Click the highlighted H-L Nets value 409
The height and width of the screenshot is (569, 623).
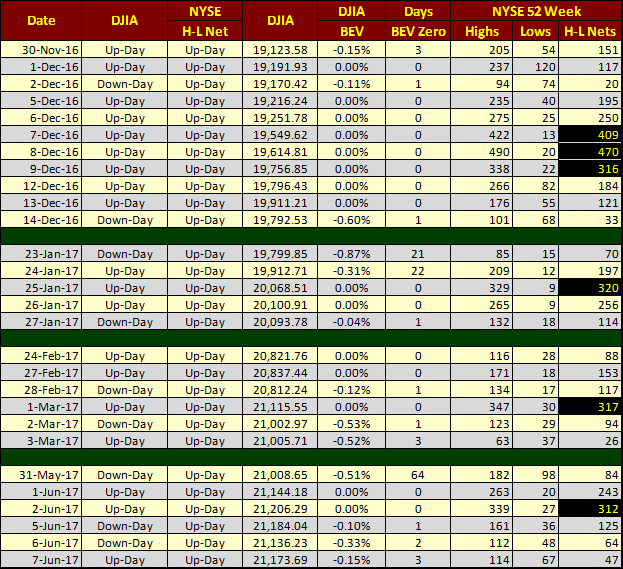click(590, 135)
